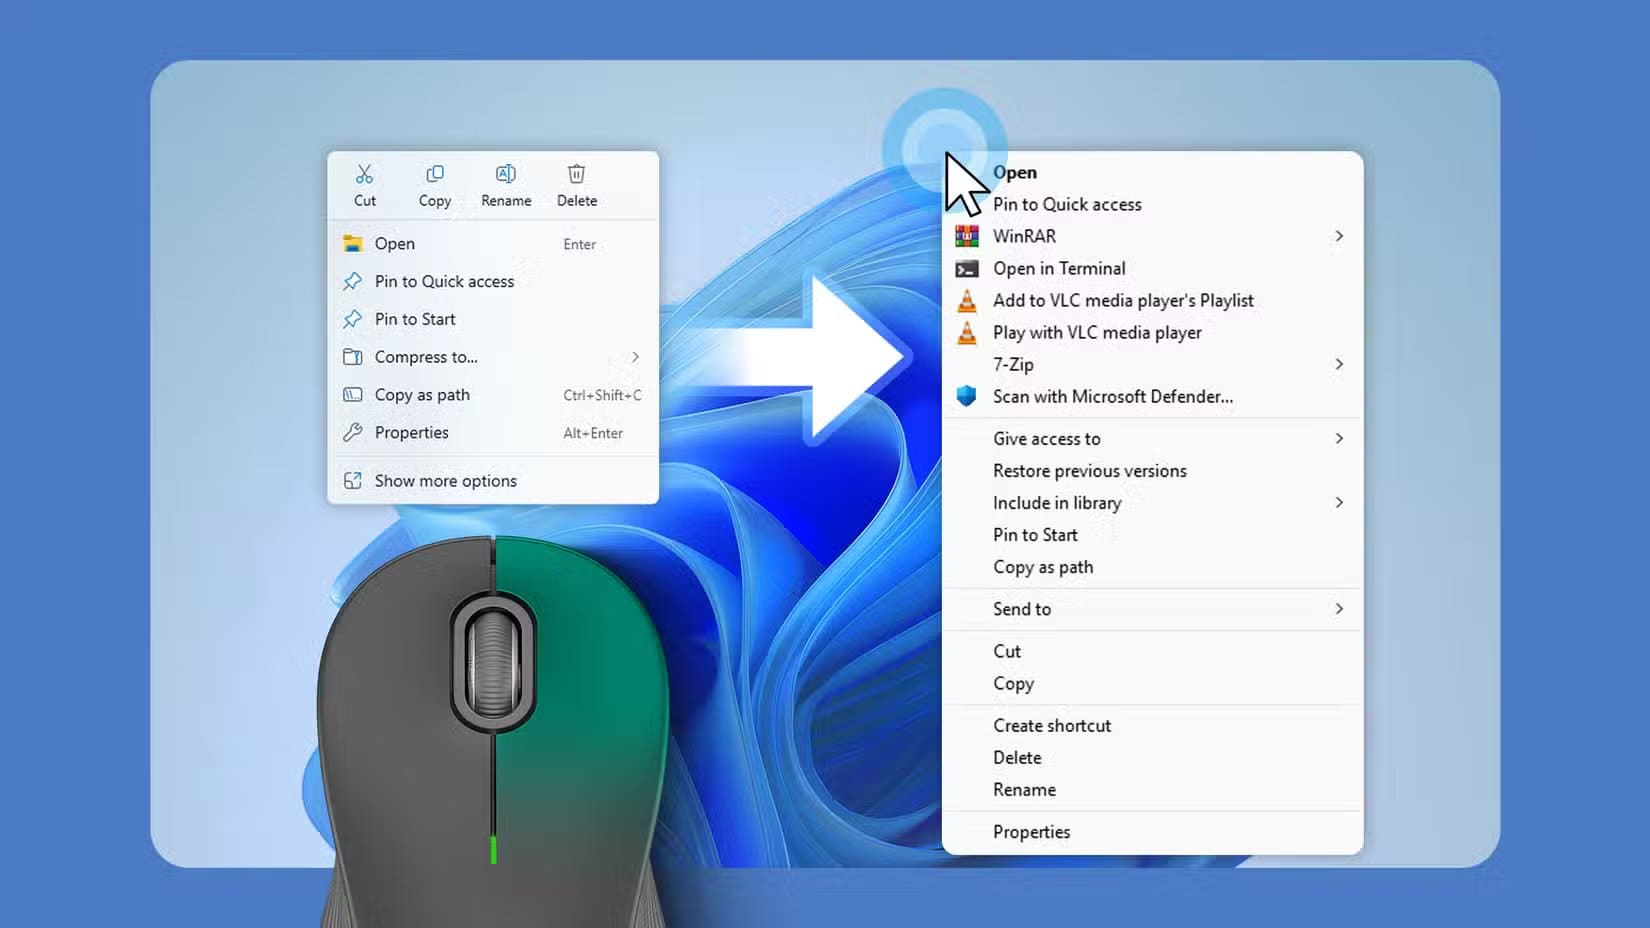Select the Pin to Quick access pin icon
The image size is (1650, 928).
pyautogui.click(x=352, y=281)
